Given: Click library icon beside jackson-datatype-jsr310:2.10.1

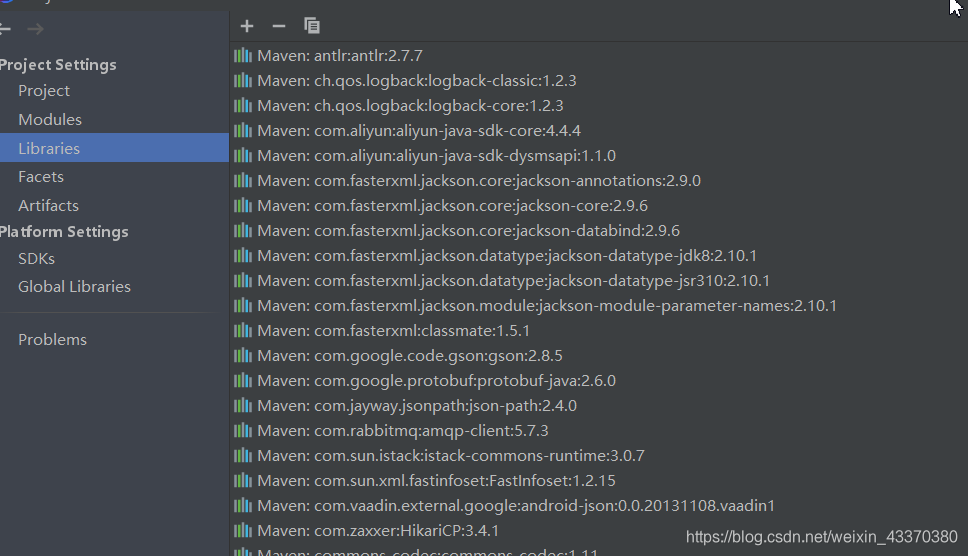Looking at the screenshot, I should point(243,280).
